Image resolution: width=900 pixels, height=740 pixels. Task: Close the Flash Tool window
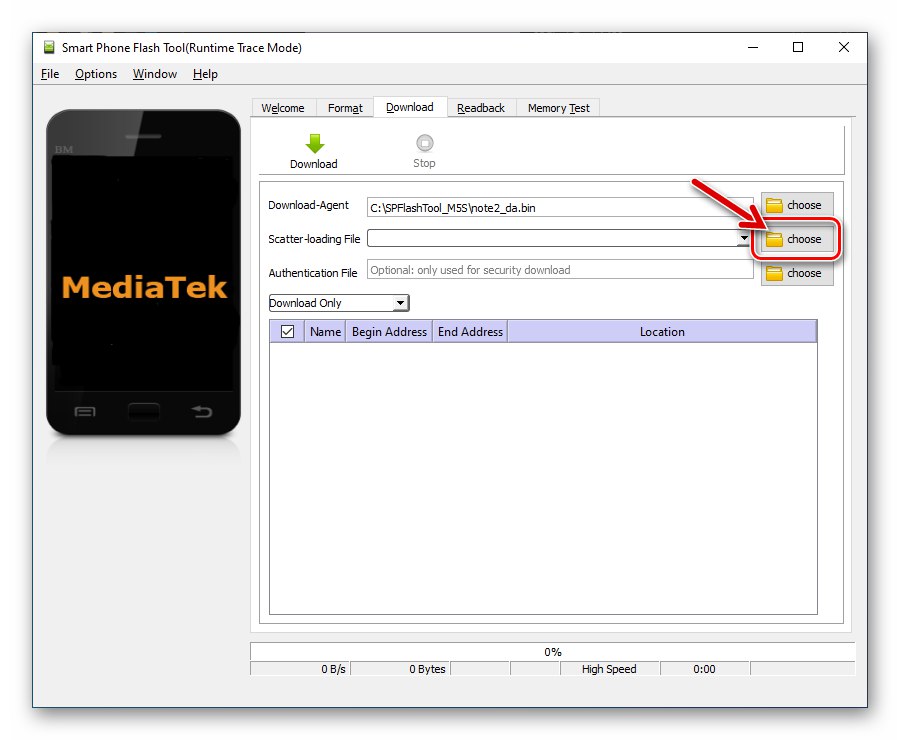(844, 47)
